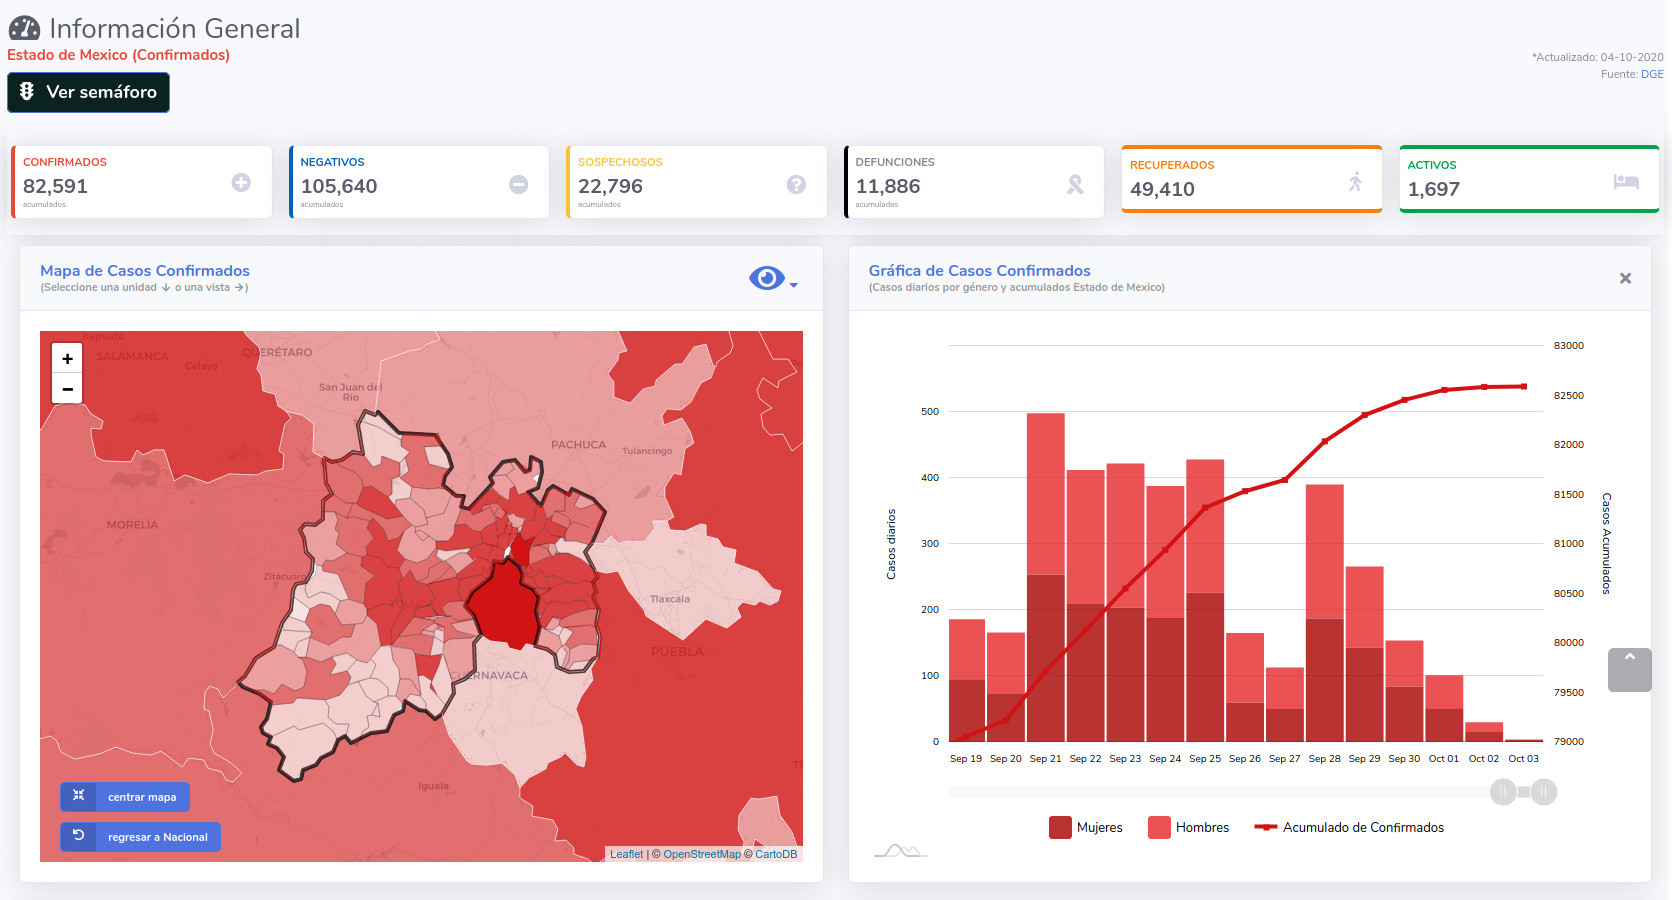The image size is (1672, 900).
Task: Open the Leaflet attribution link
Action: coord(627,854)
